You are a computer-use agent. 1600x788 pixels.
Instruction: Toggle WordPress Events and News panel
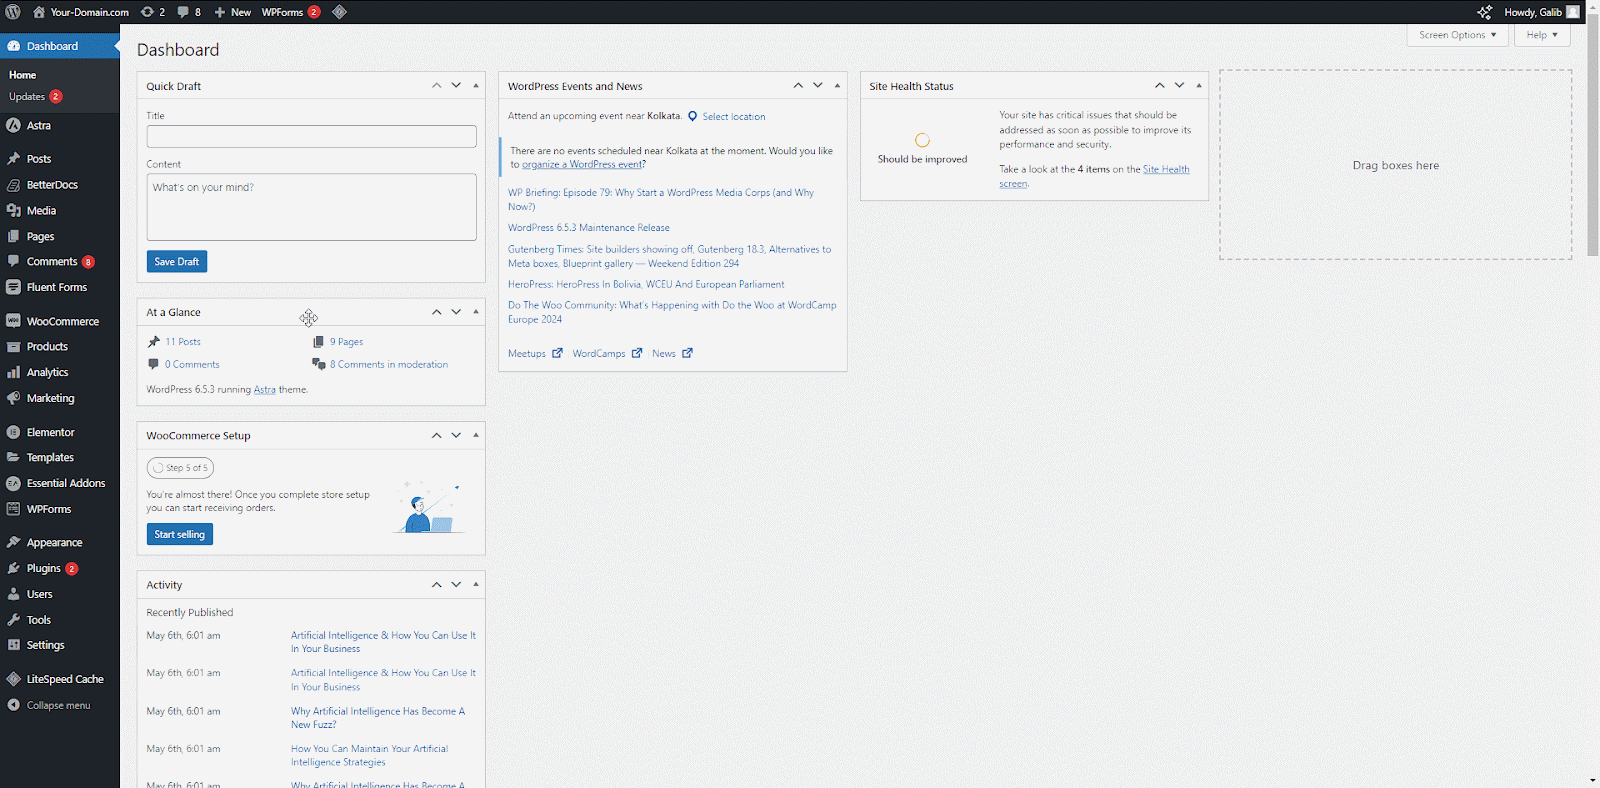coord(837,86)
